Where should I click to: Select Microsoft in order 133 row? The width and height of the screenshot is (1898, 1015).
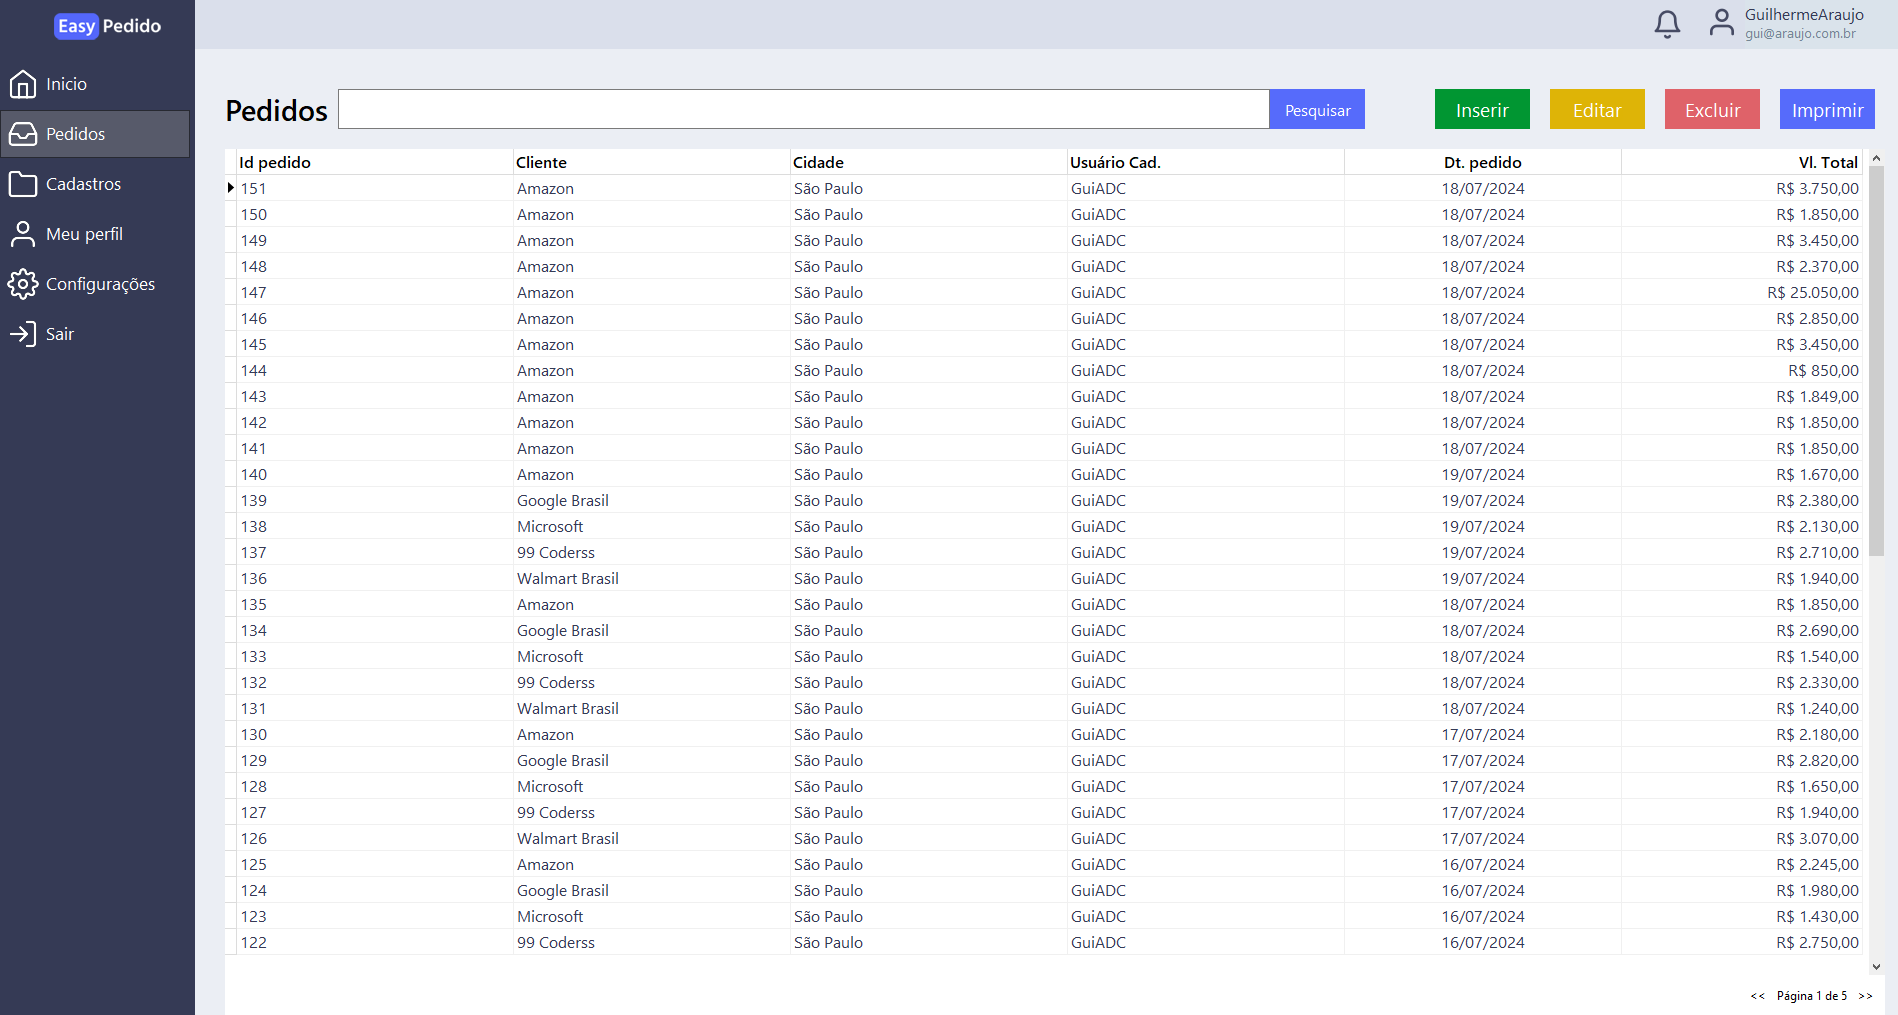tap(550, 656)
